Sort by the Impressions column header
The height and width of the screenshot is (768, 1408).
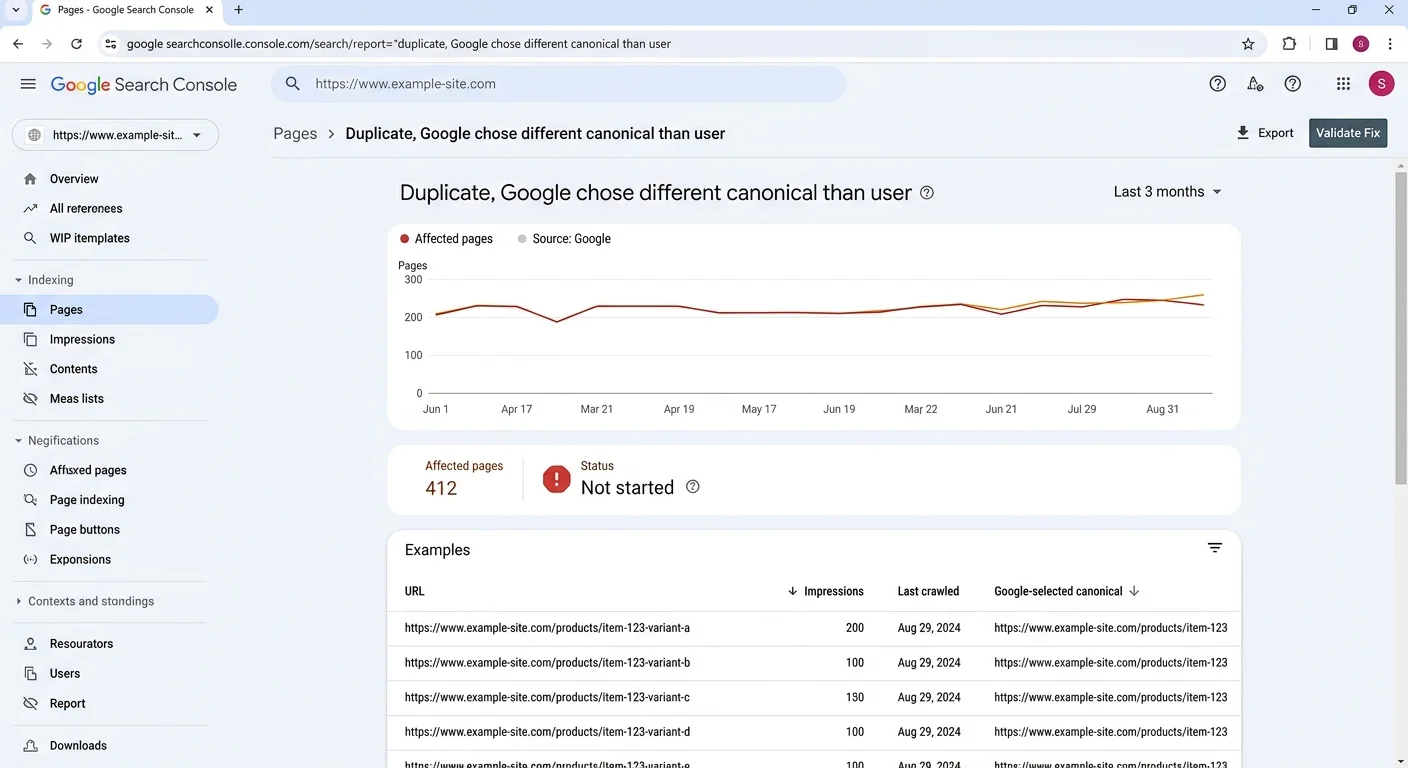click(x=826, y=591)
